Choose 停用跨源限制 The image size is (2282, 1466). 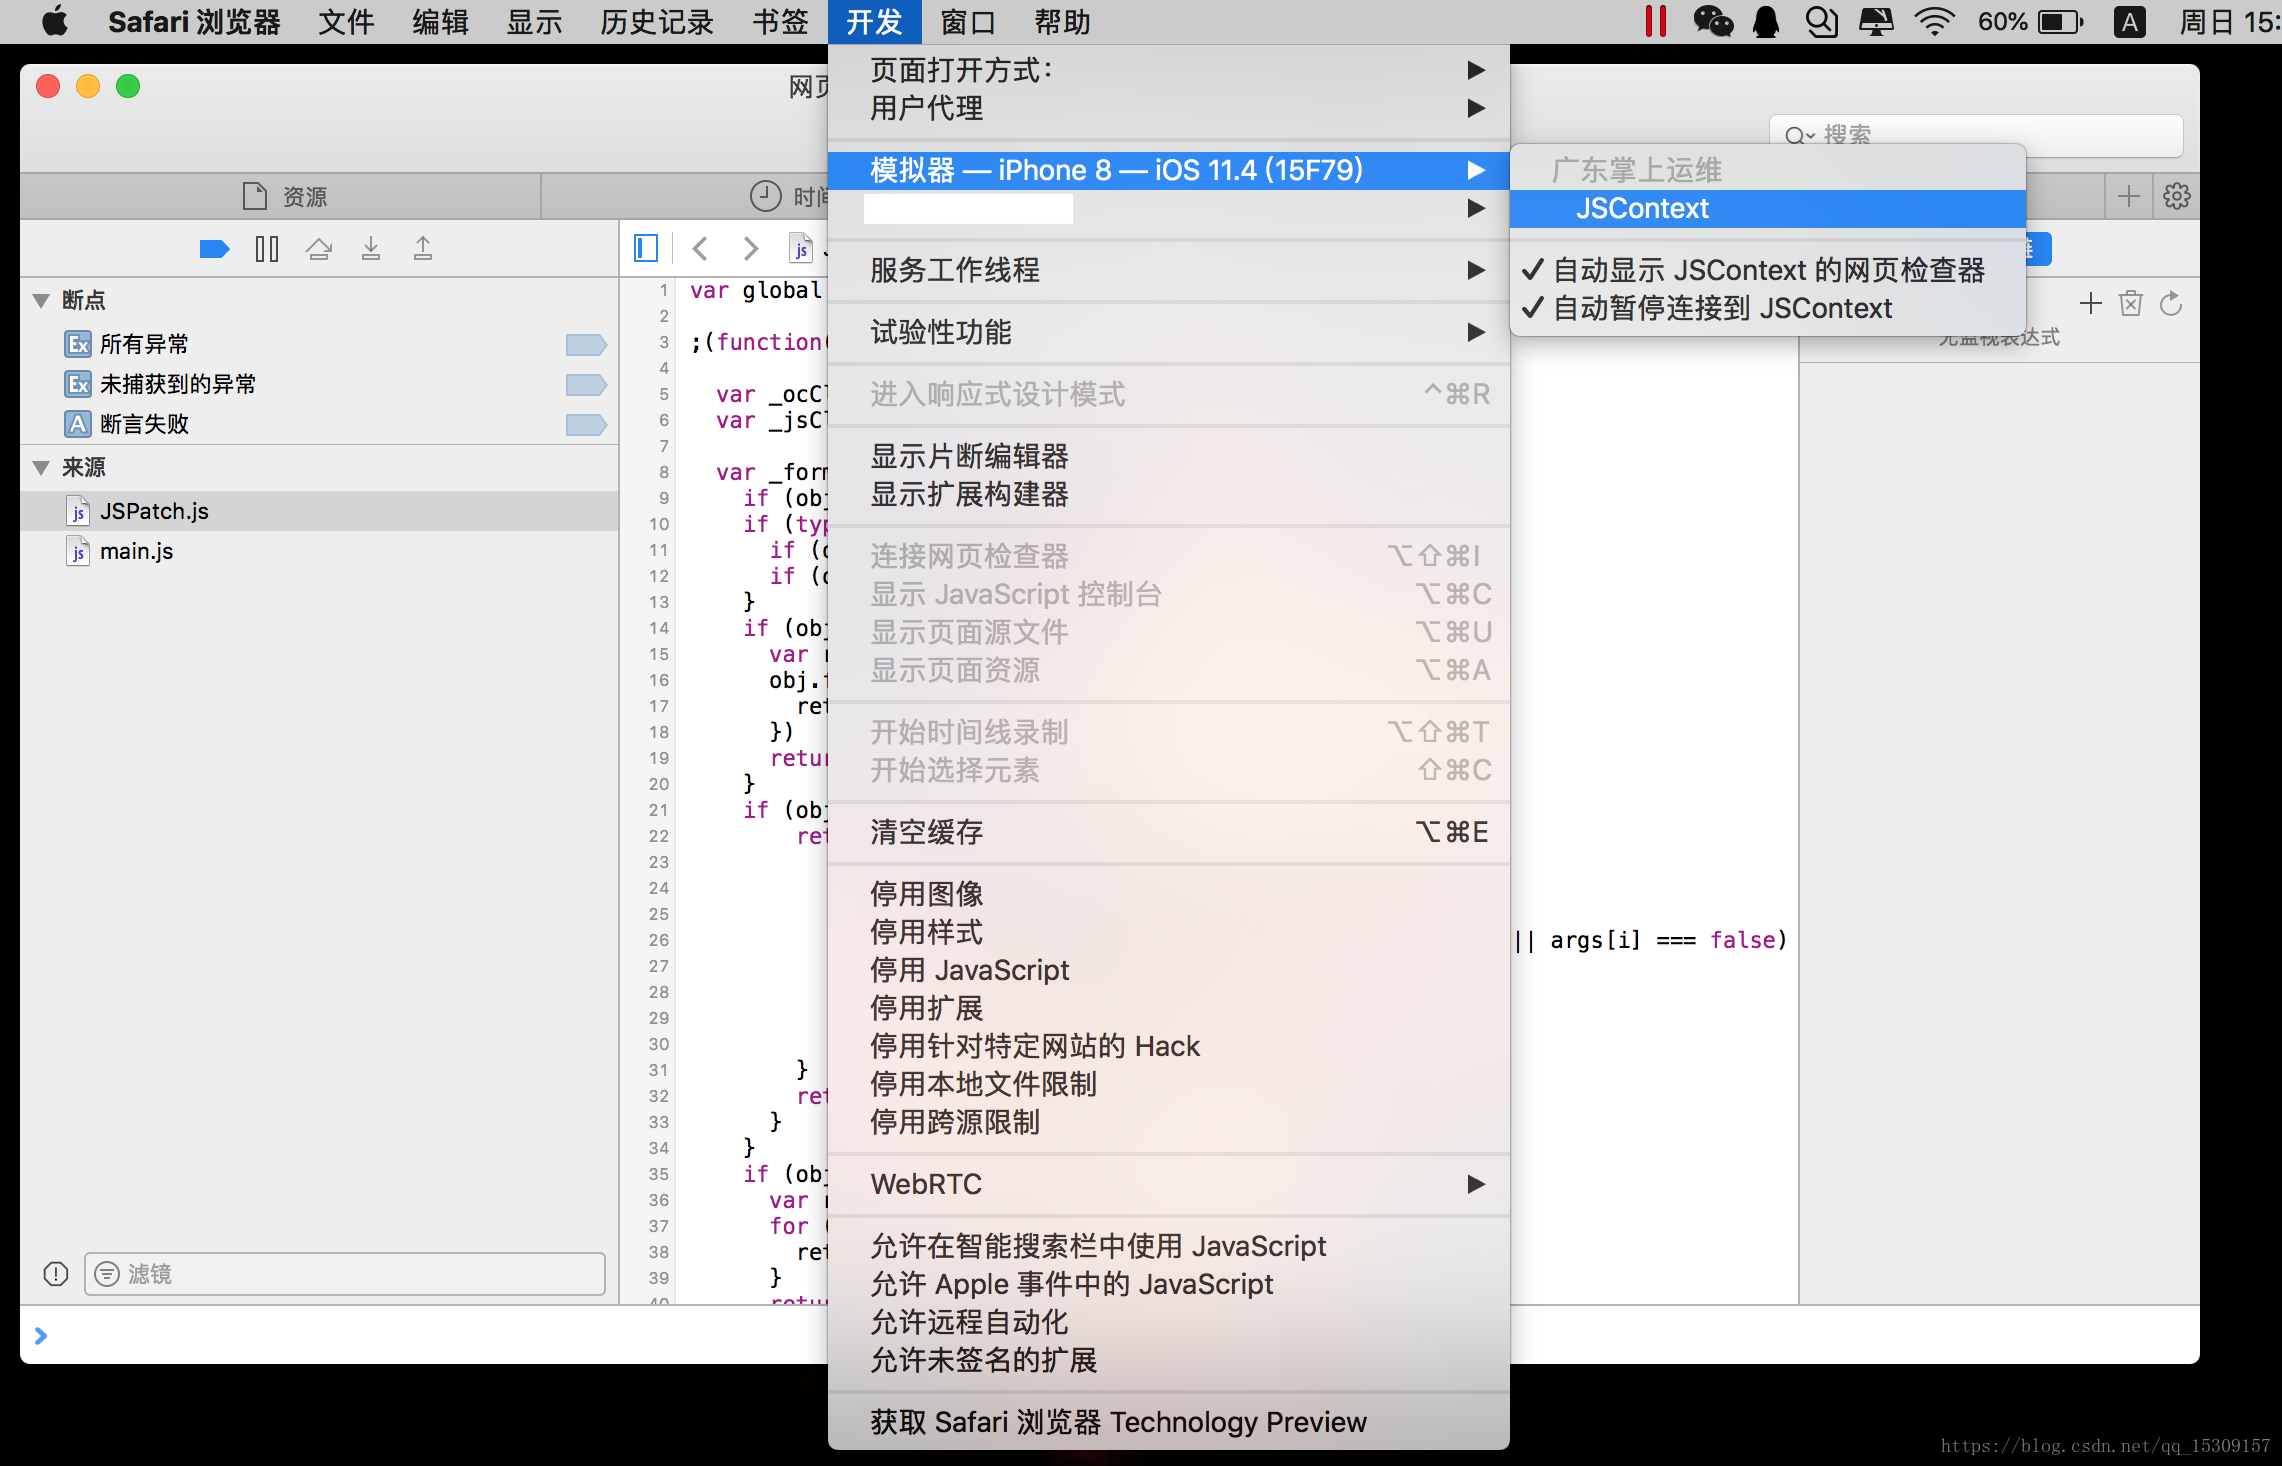tap(1168, 1122)
